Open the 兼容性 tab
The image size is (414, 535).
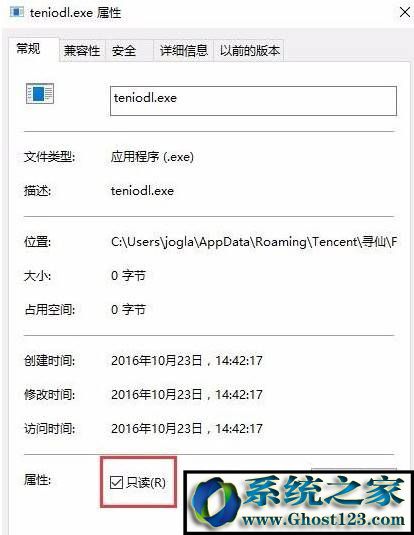tap(82, 50)
